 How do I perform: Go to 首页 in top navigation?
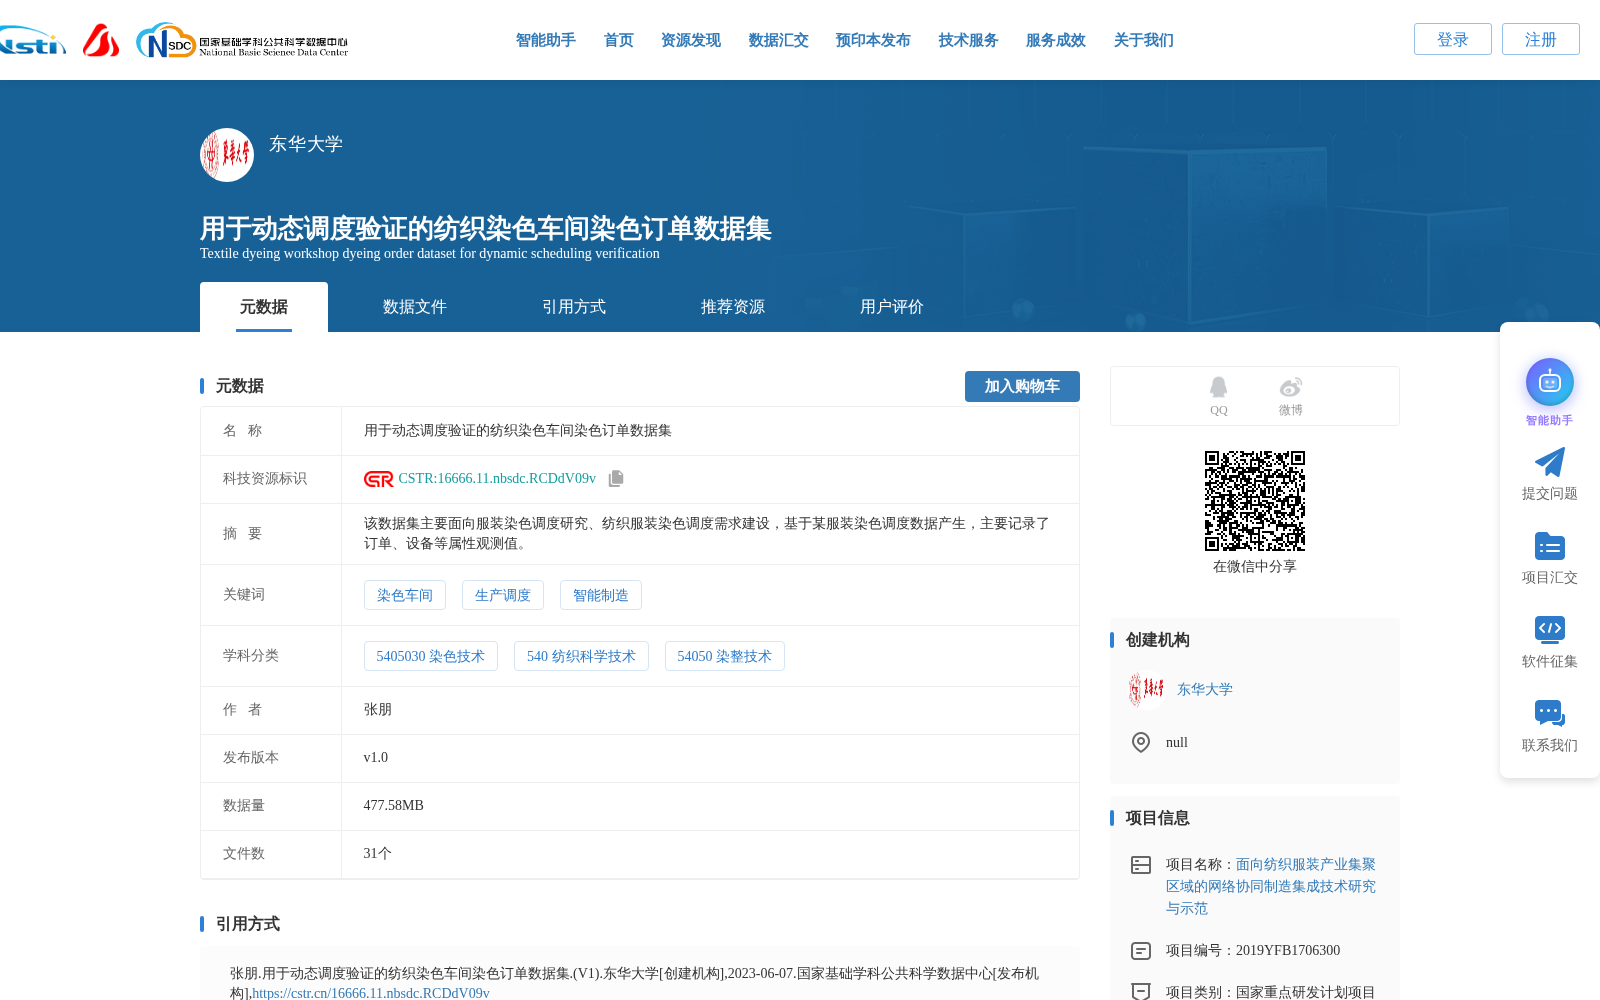click(x=619, y=40)
